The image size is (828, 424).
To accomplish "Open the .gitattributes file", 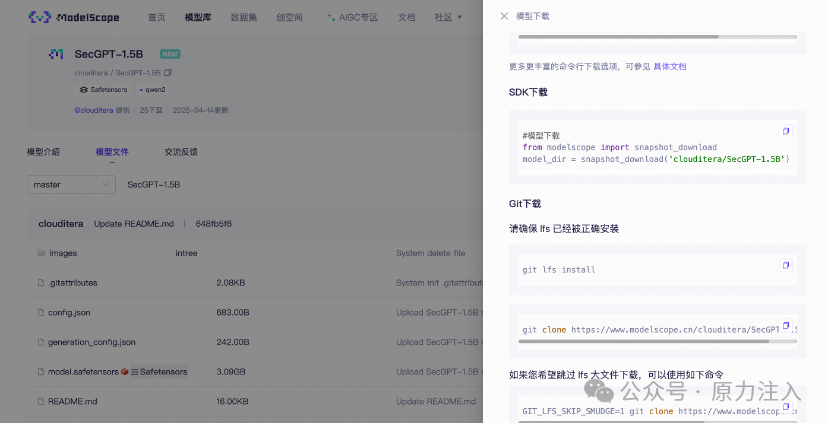I will [x=73, y=283].
